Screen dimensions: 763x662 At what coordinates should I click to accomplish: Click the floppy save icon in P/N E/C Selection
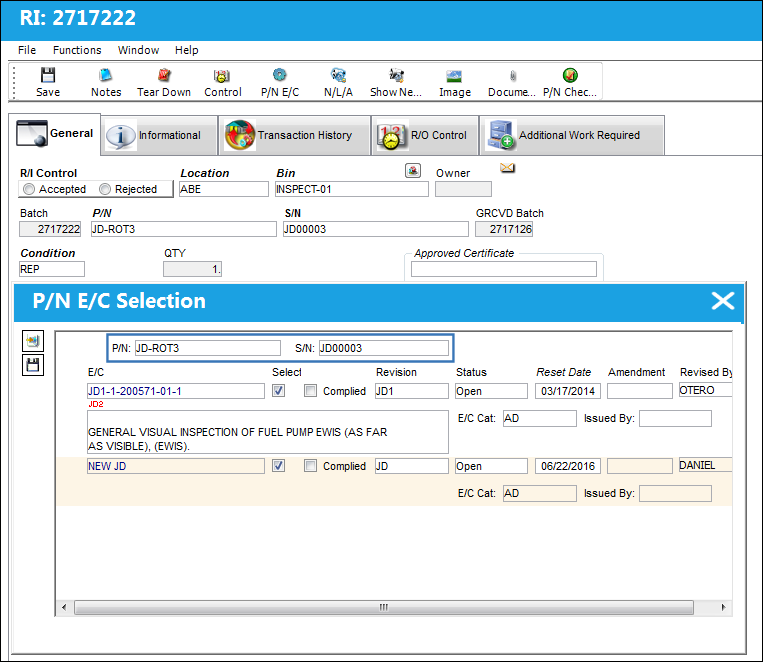[x=33, y=365]
